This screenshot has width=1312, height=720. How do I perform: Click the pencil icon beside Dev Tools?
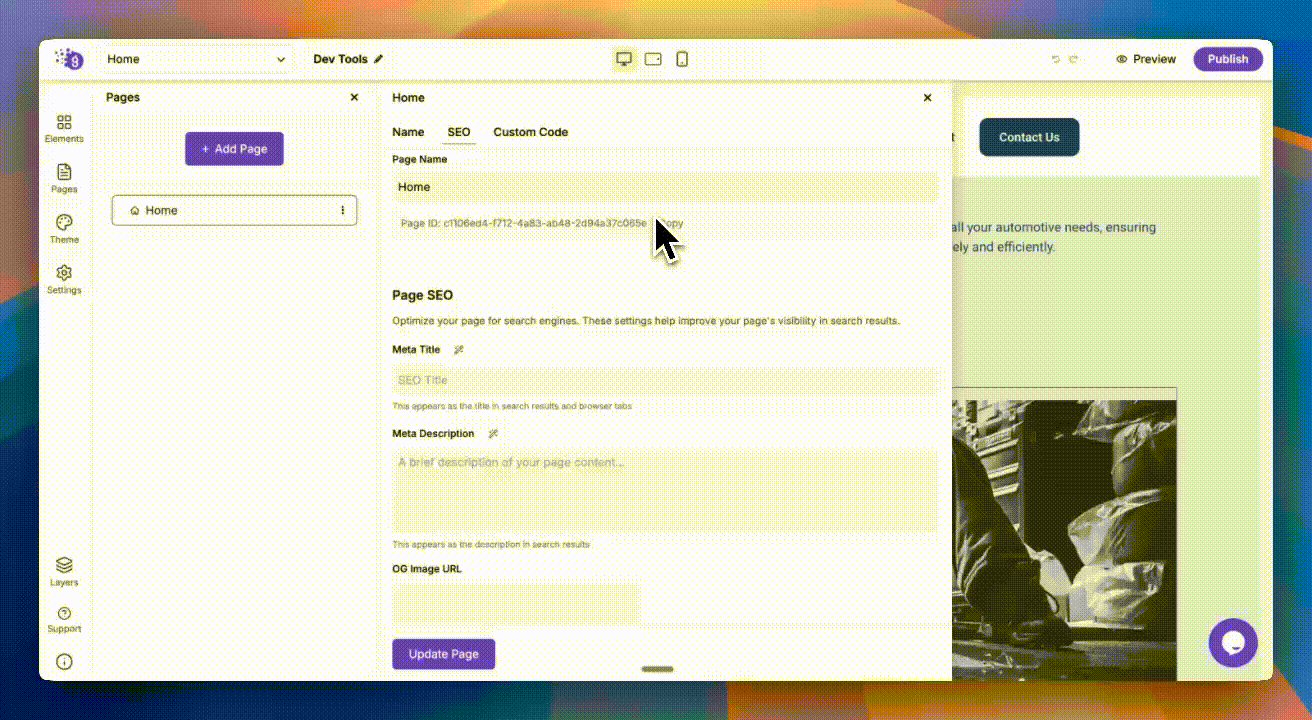[379, 59]
